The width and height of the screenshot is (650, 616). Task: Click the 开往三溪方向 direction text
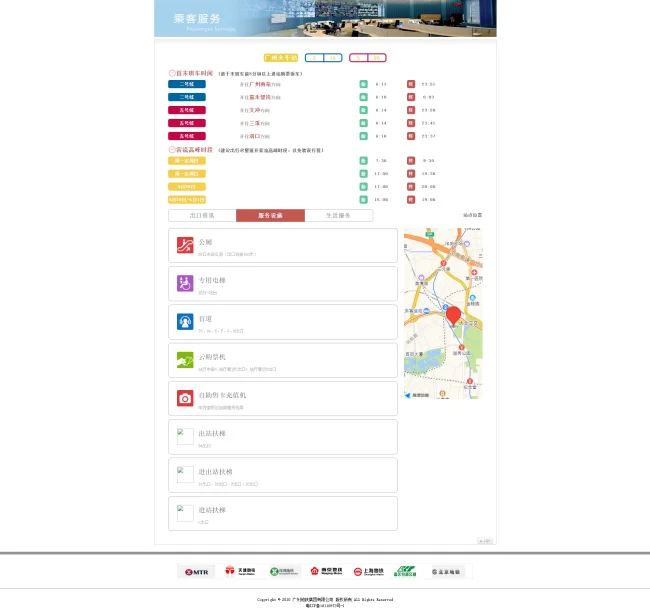(x=255, y=123)
